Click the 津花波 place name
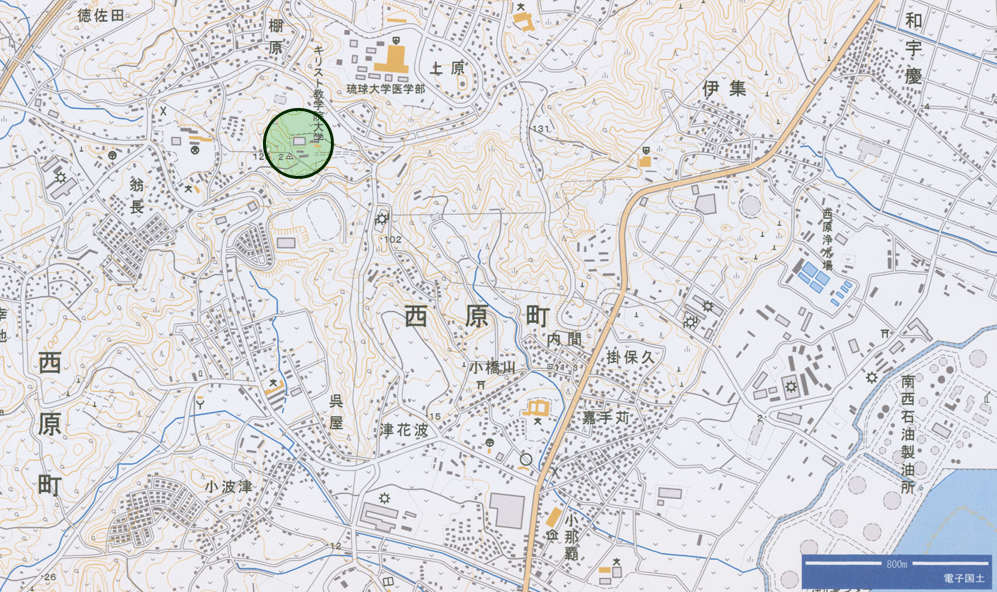Screen dimensions: 997x592 tap(403, 429)
